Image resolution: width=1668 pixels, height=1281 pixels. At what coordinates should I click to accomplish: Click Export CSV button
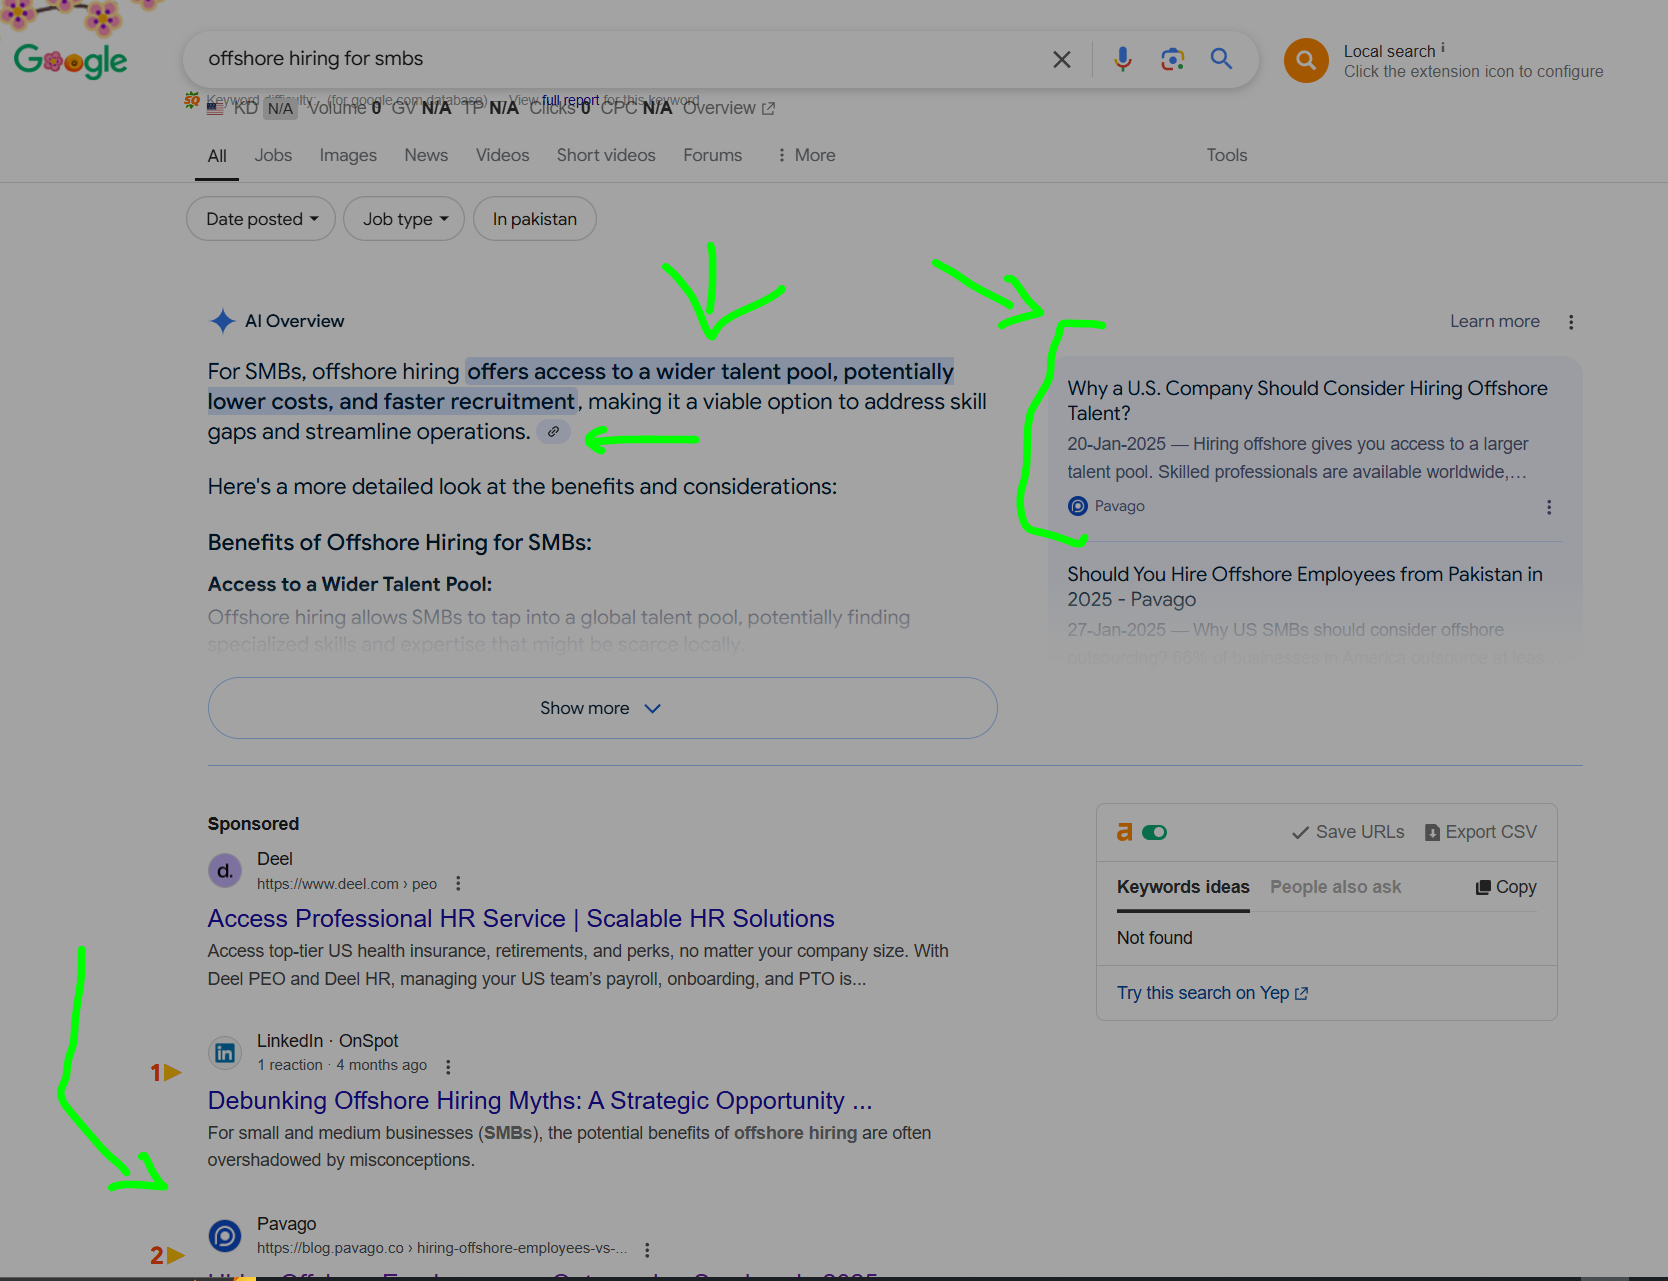click(1481, 832)
